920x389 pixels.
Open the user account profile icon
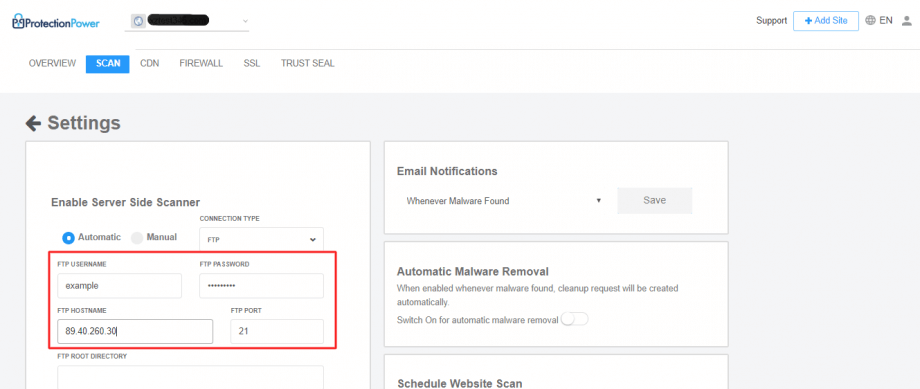(907, 21)
